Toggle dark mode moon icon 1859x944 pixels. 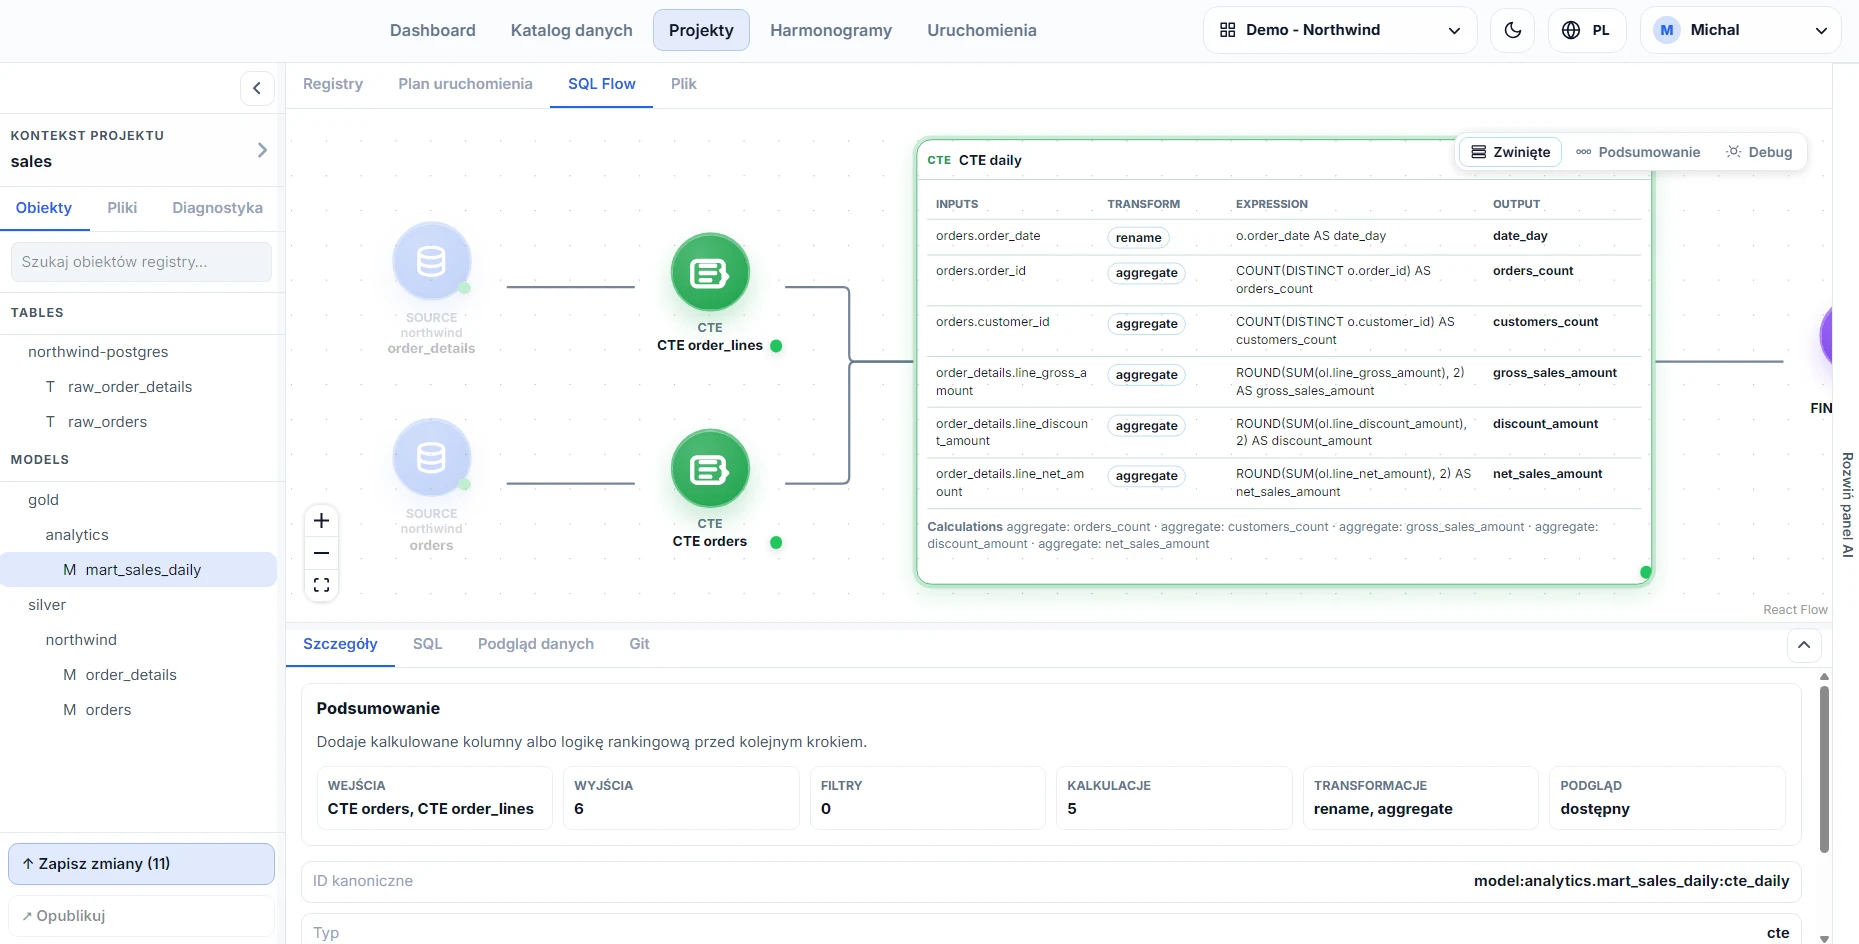point(1512,30)
